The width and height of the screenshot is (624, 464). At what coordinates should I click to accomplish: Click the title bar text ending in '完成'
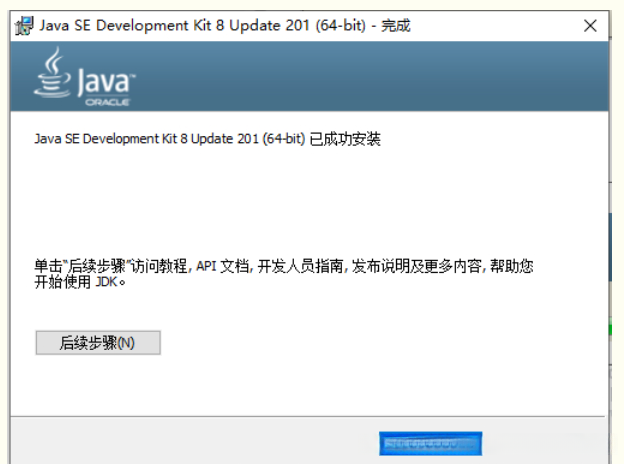point(225,26)
